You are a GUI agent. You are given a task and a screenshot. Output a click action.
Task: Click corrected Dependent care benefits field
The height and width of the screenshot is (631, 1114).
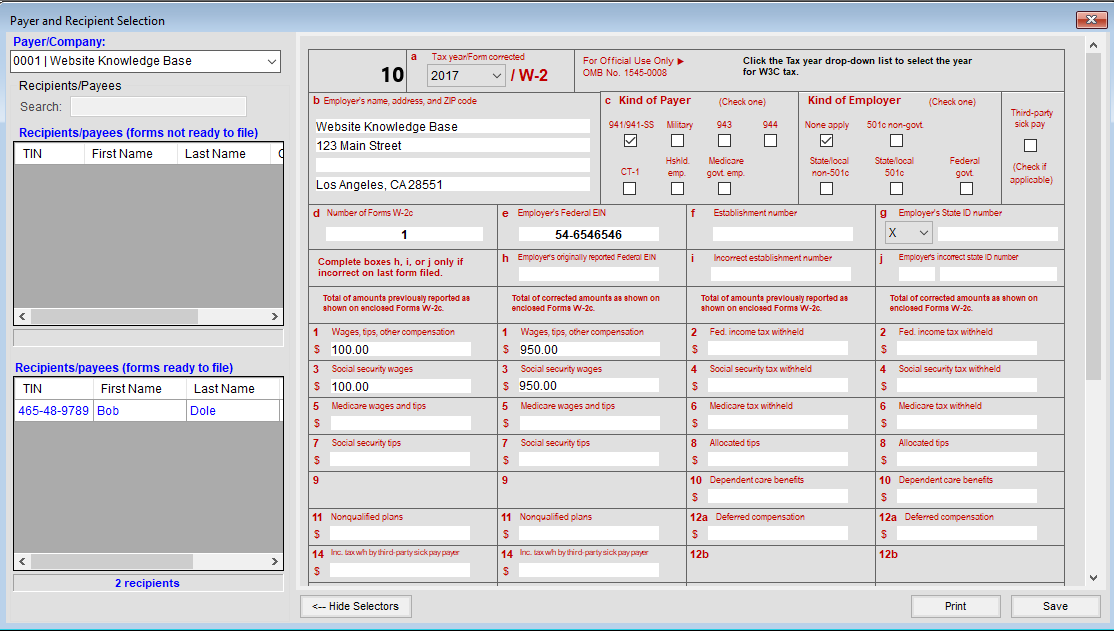[x=967, y=496]
